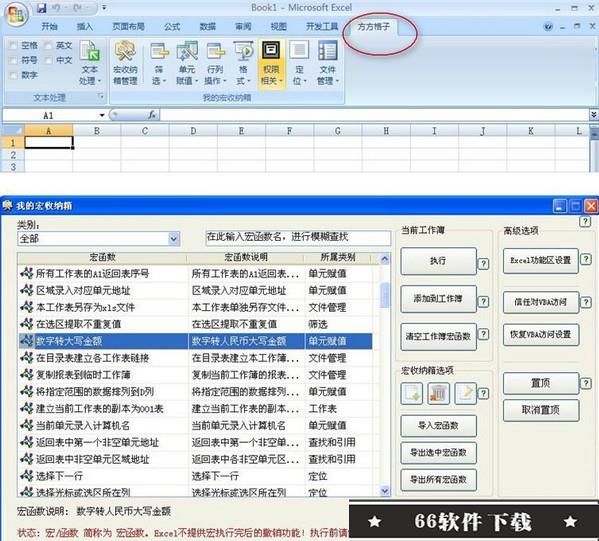Open the 宏收纳箱管理 macro manager
Viewport: 599px width, 541px height.
125,63
